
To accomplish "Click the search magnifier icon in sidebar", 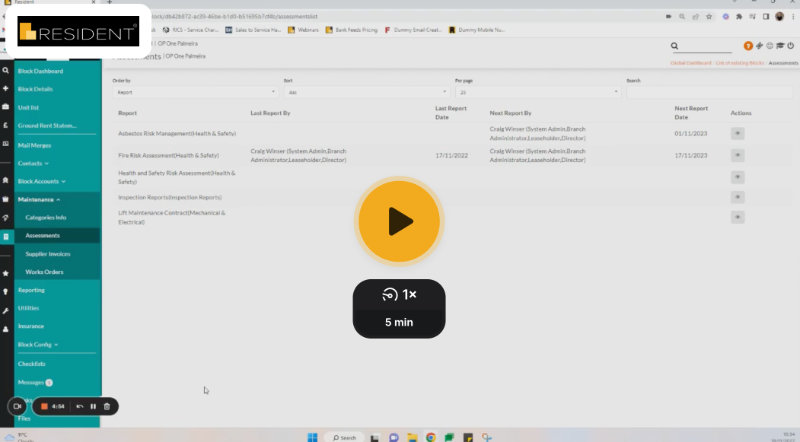I will 6,71.
